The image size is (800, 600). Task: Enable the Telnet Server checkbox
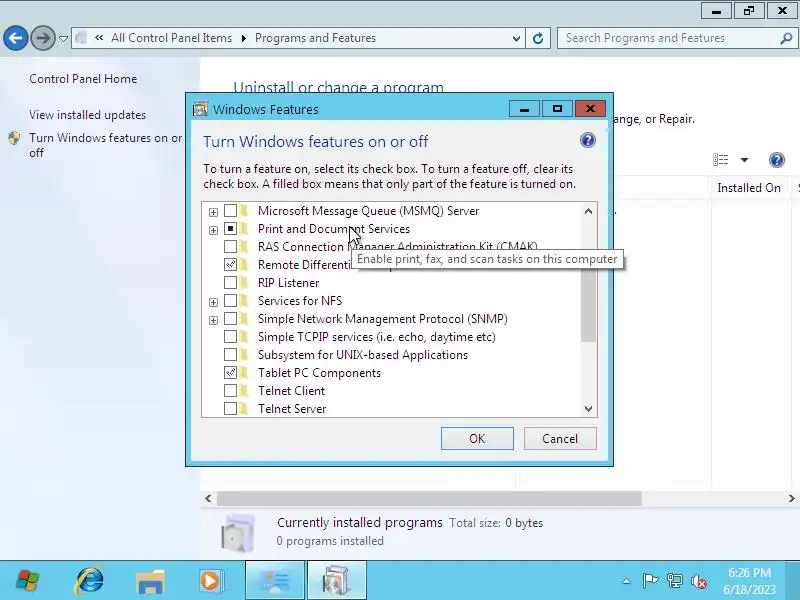pos(231,409)
